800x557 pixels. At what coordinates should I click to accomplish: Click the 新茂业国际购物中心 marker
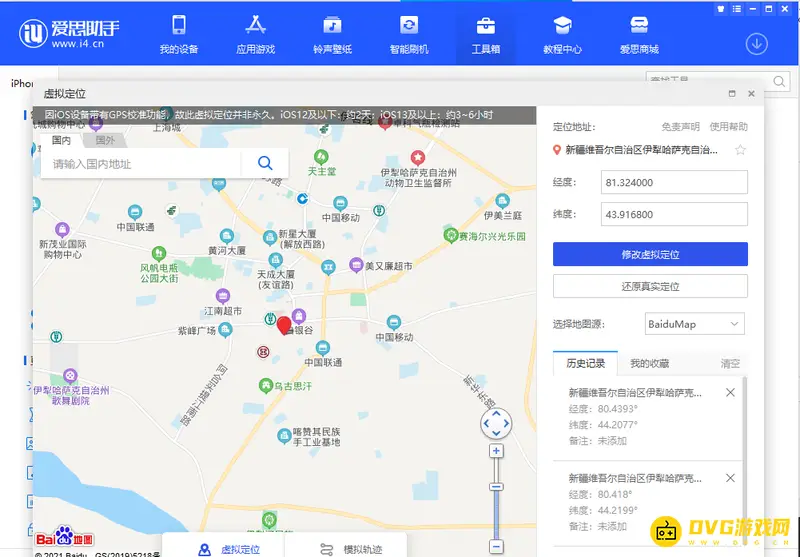coord(62,229)
